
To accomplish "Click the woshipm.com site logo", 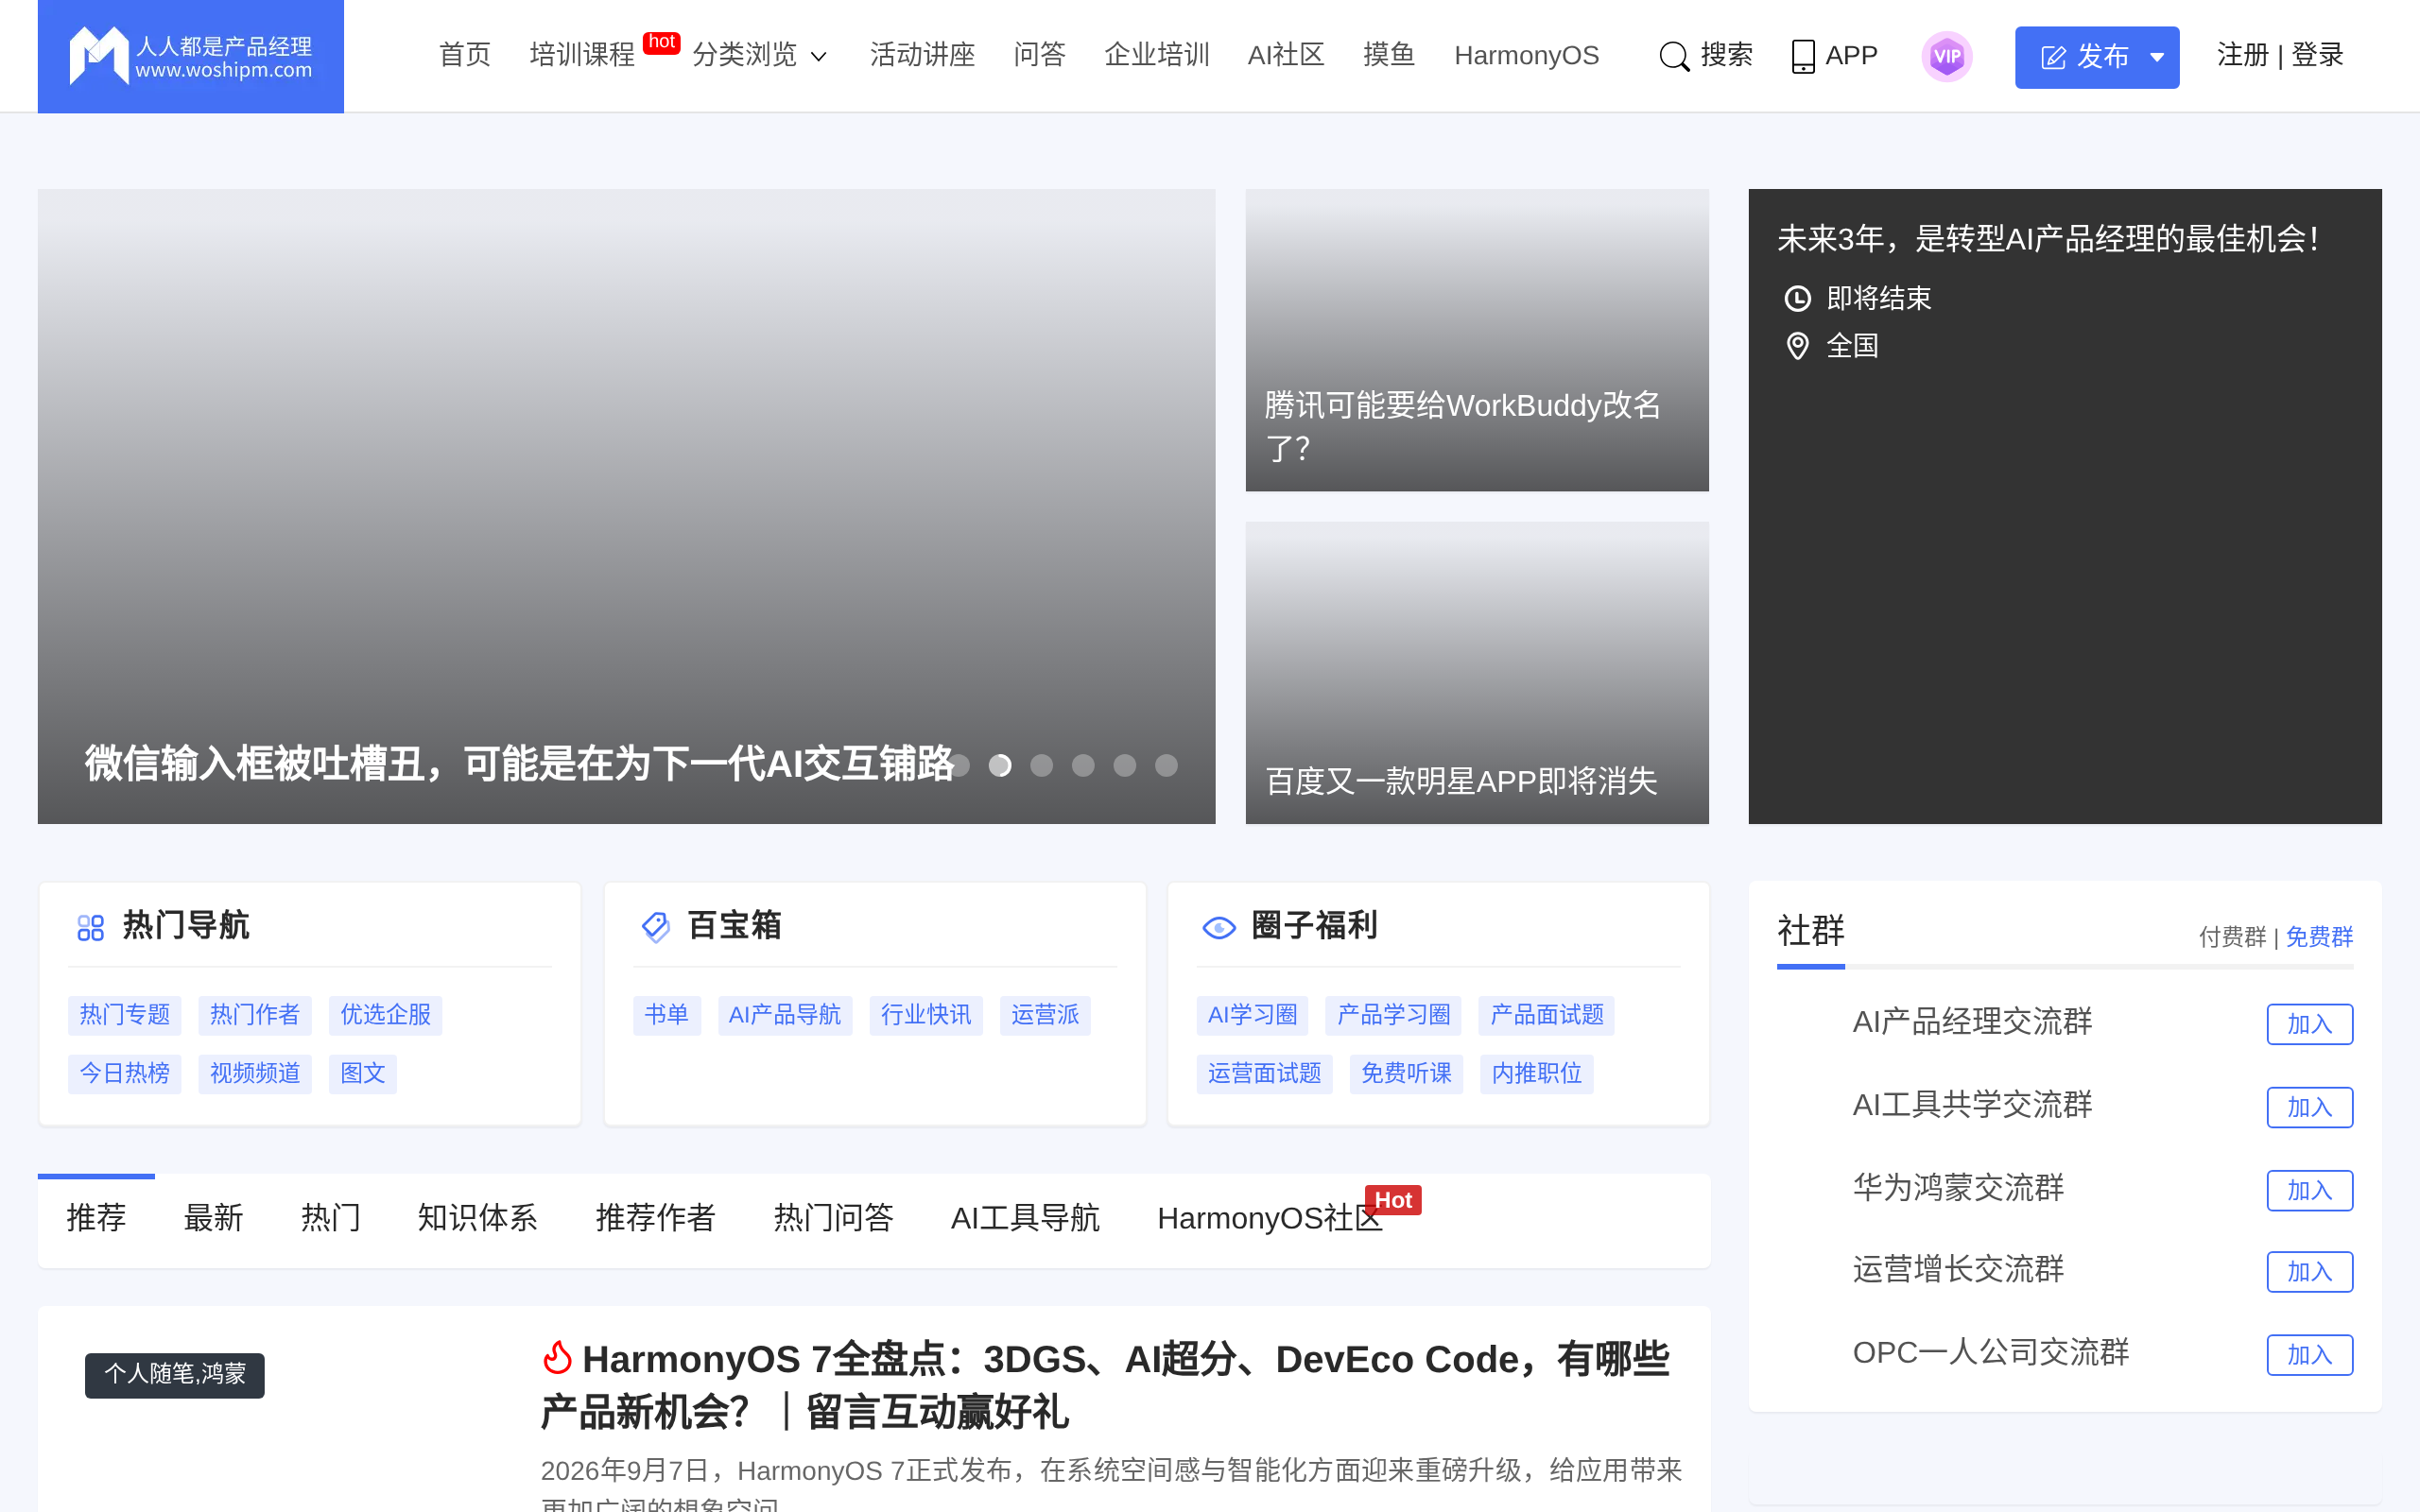I will (x=190, y=56).
